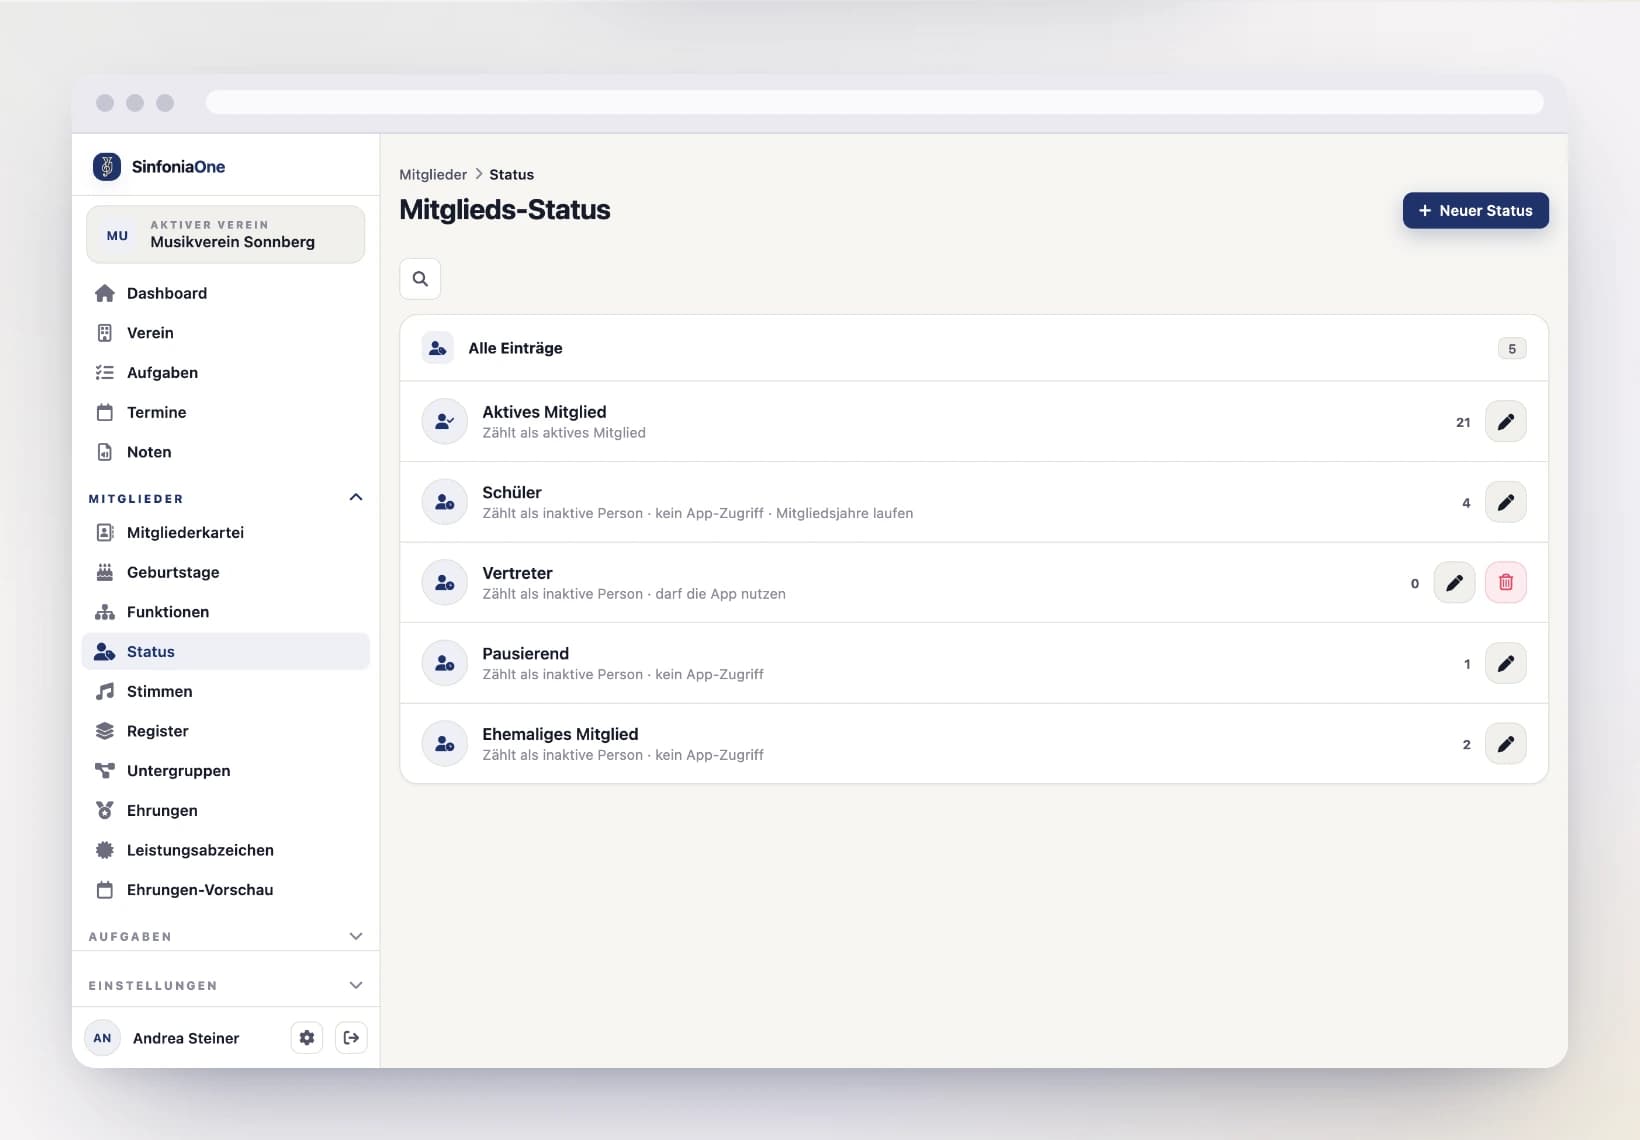Open Register in the sidebar
The width and height of the screenshot is (1640, 1140).
(226, 731)
